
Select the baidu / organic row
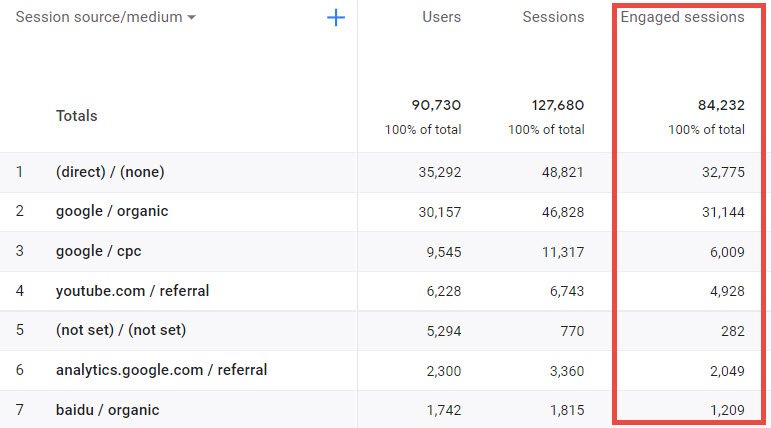[x=386, y=410]
